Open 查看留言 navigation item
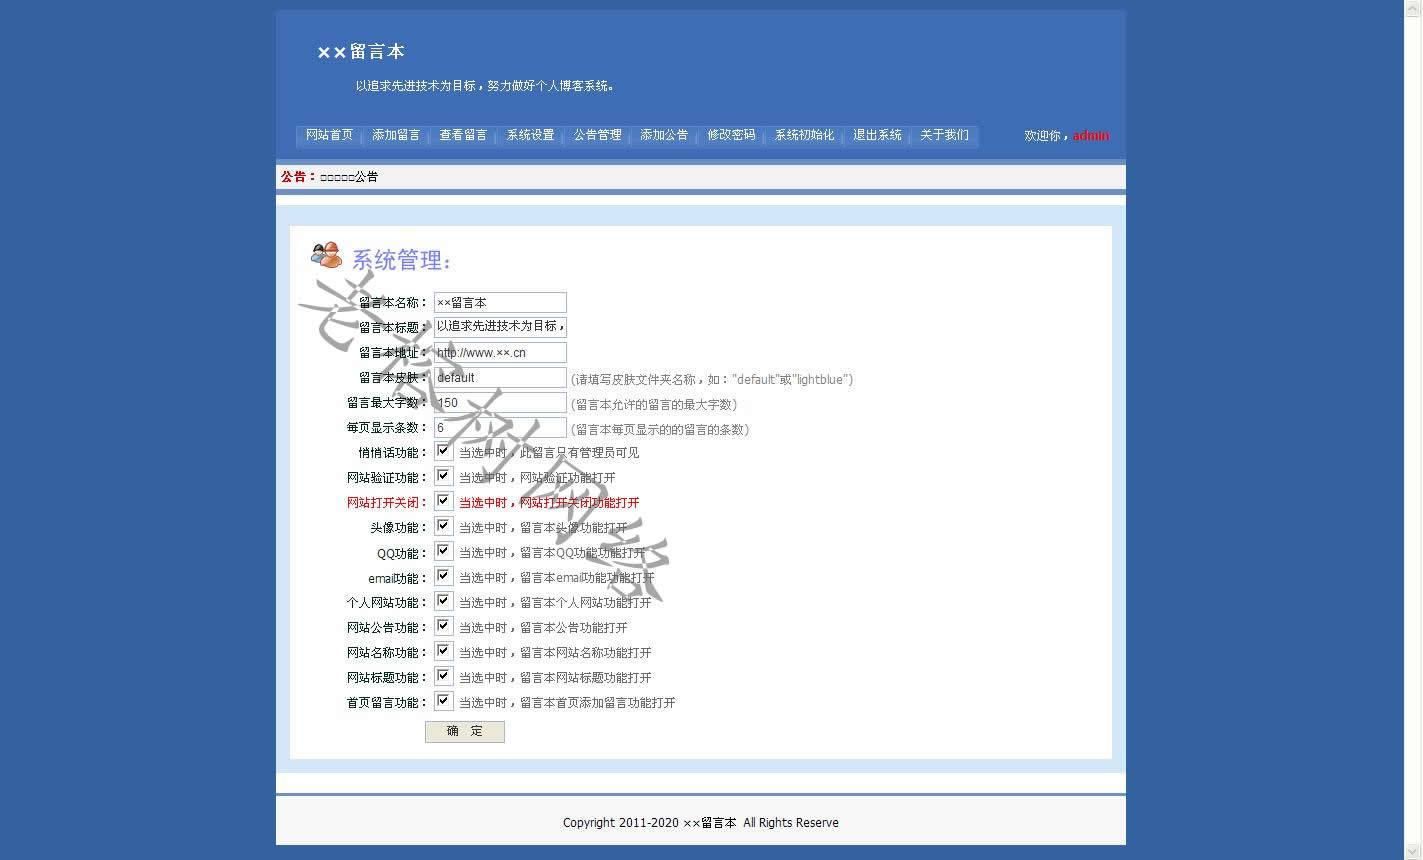Image resolution: width=1423 pixels, height=860 pixels. pos(463,135)
